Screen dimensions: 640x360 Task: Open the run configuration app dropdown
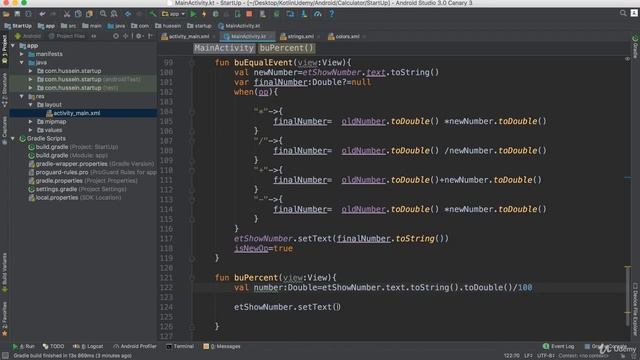[173, 14]
